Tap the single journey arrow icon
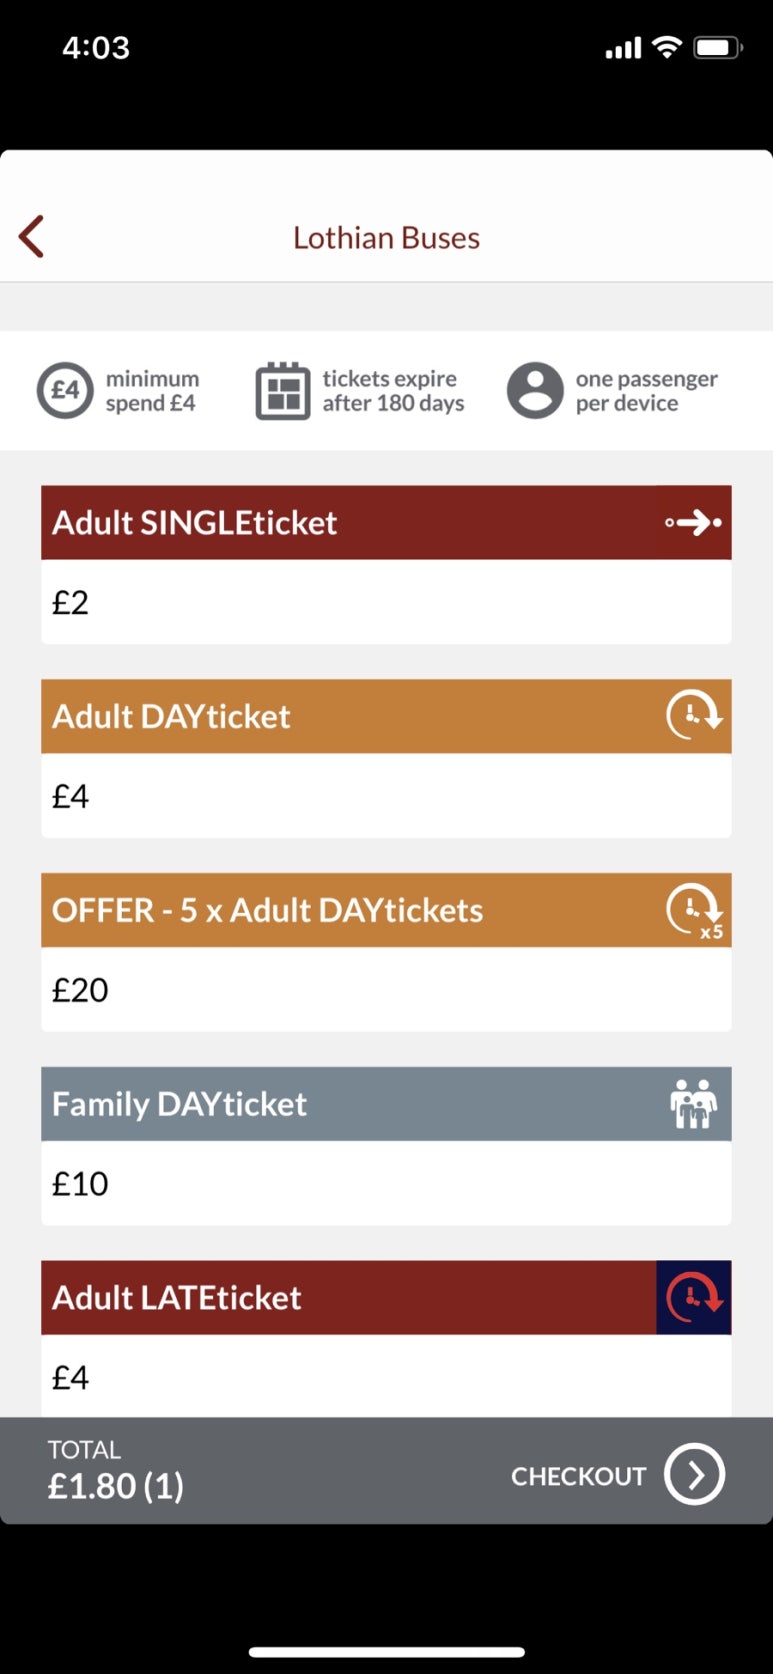Image resolution: width=773 pixels, height=1674 pixels. [x=693, y=522]
